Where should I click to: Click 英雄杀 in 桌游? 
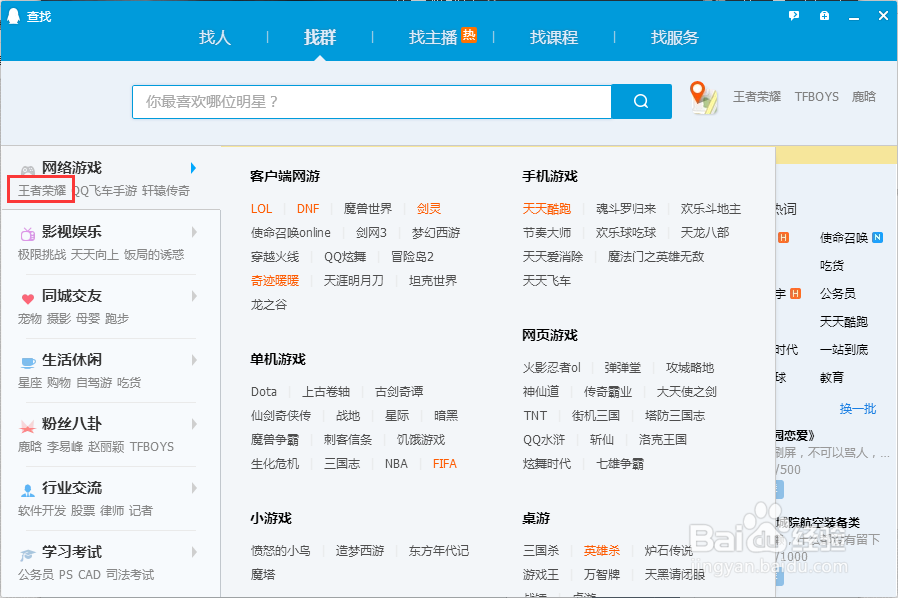coord(602,550)
